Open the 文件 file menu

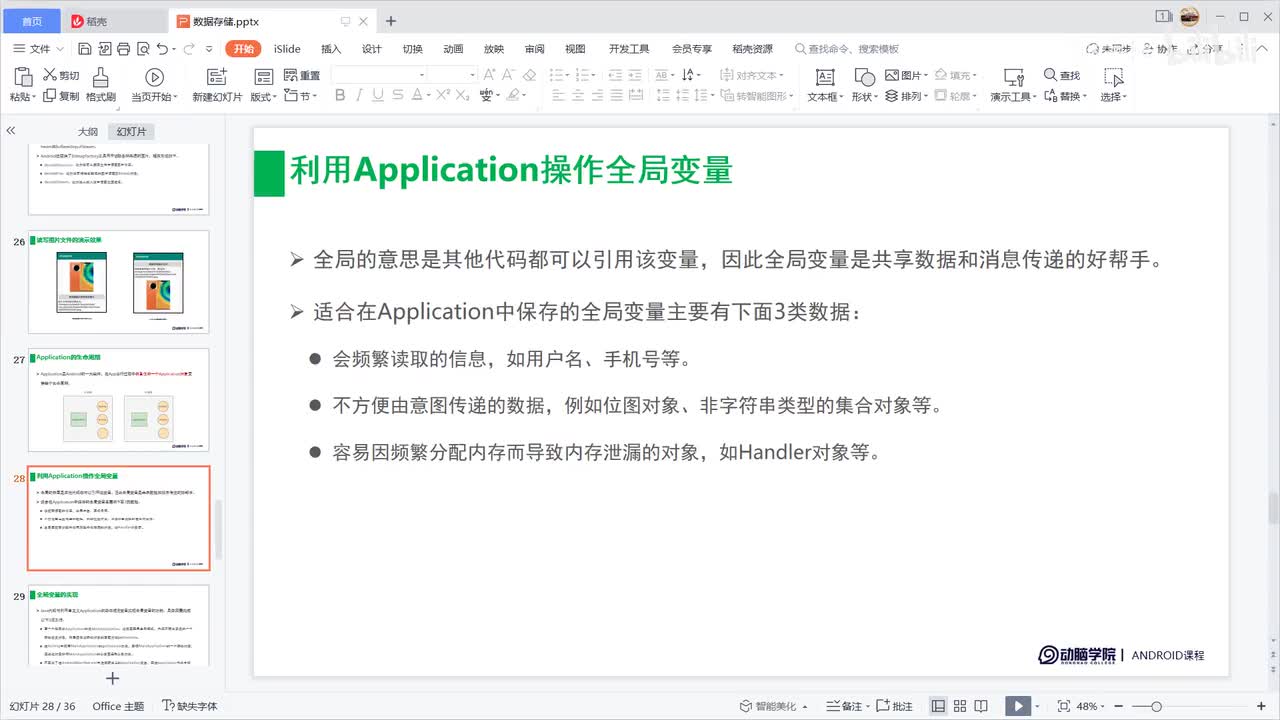click(x=39, y=49)
